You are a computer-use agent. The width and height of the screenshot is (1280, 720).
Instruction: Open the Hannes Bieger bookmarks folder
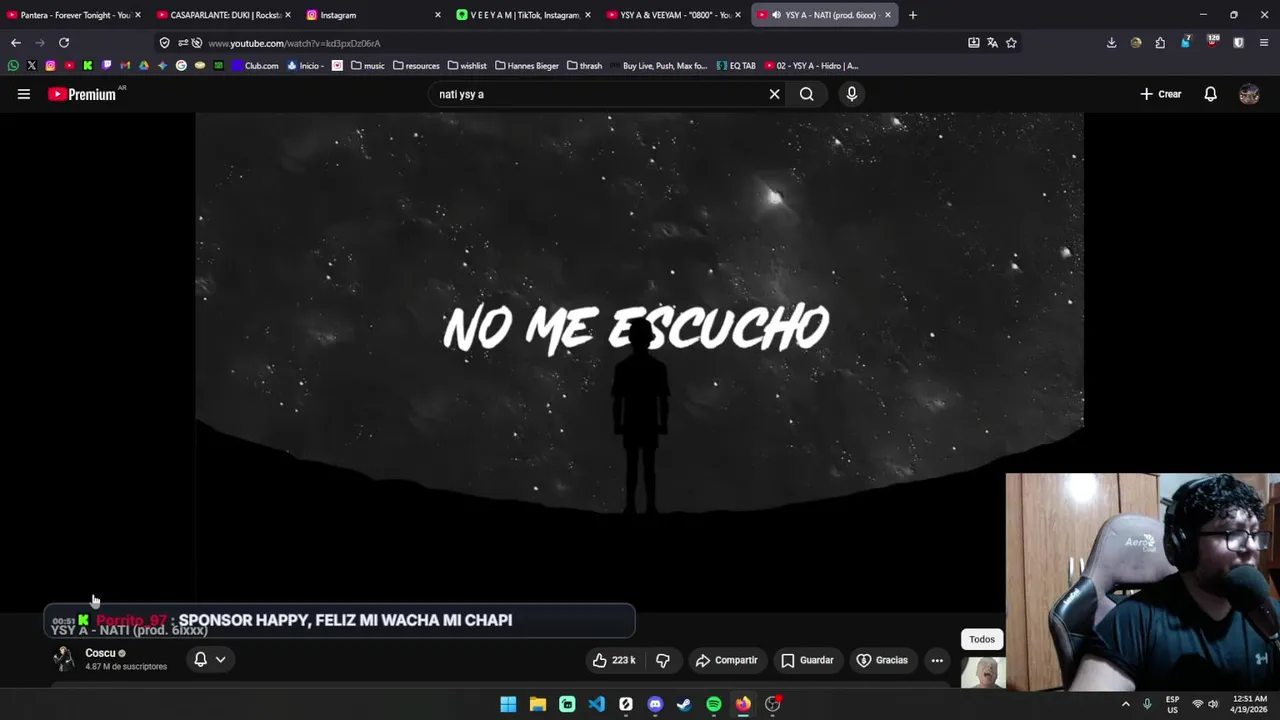527,66
